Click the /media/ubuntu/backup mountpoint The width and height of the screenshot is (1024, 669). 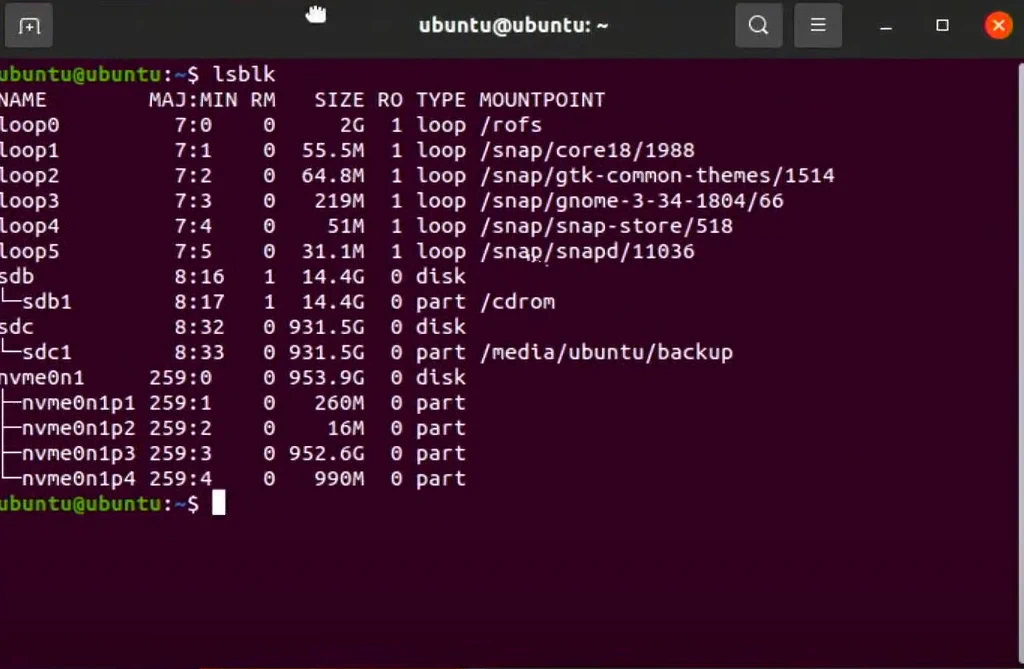(x=606, y=352)
